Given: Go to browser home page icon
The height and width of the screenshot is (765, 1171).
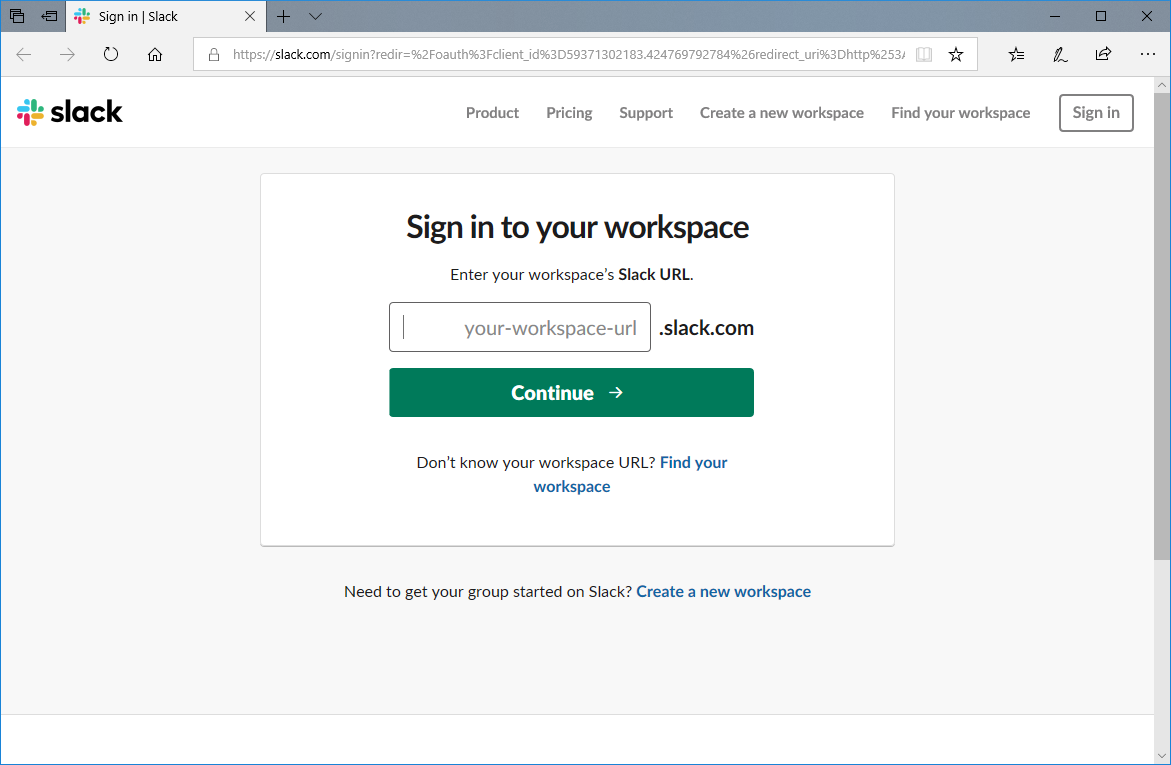Looking at the screenshot, I should (x=155, y=55).
